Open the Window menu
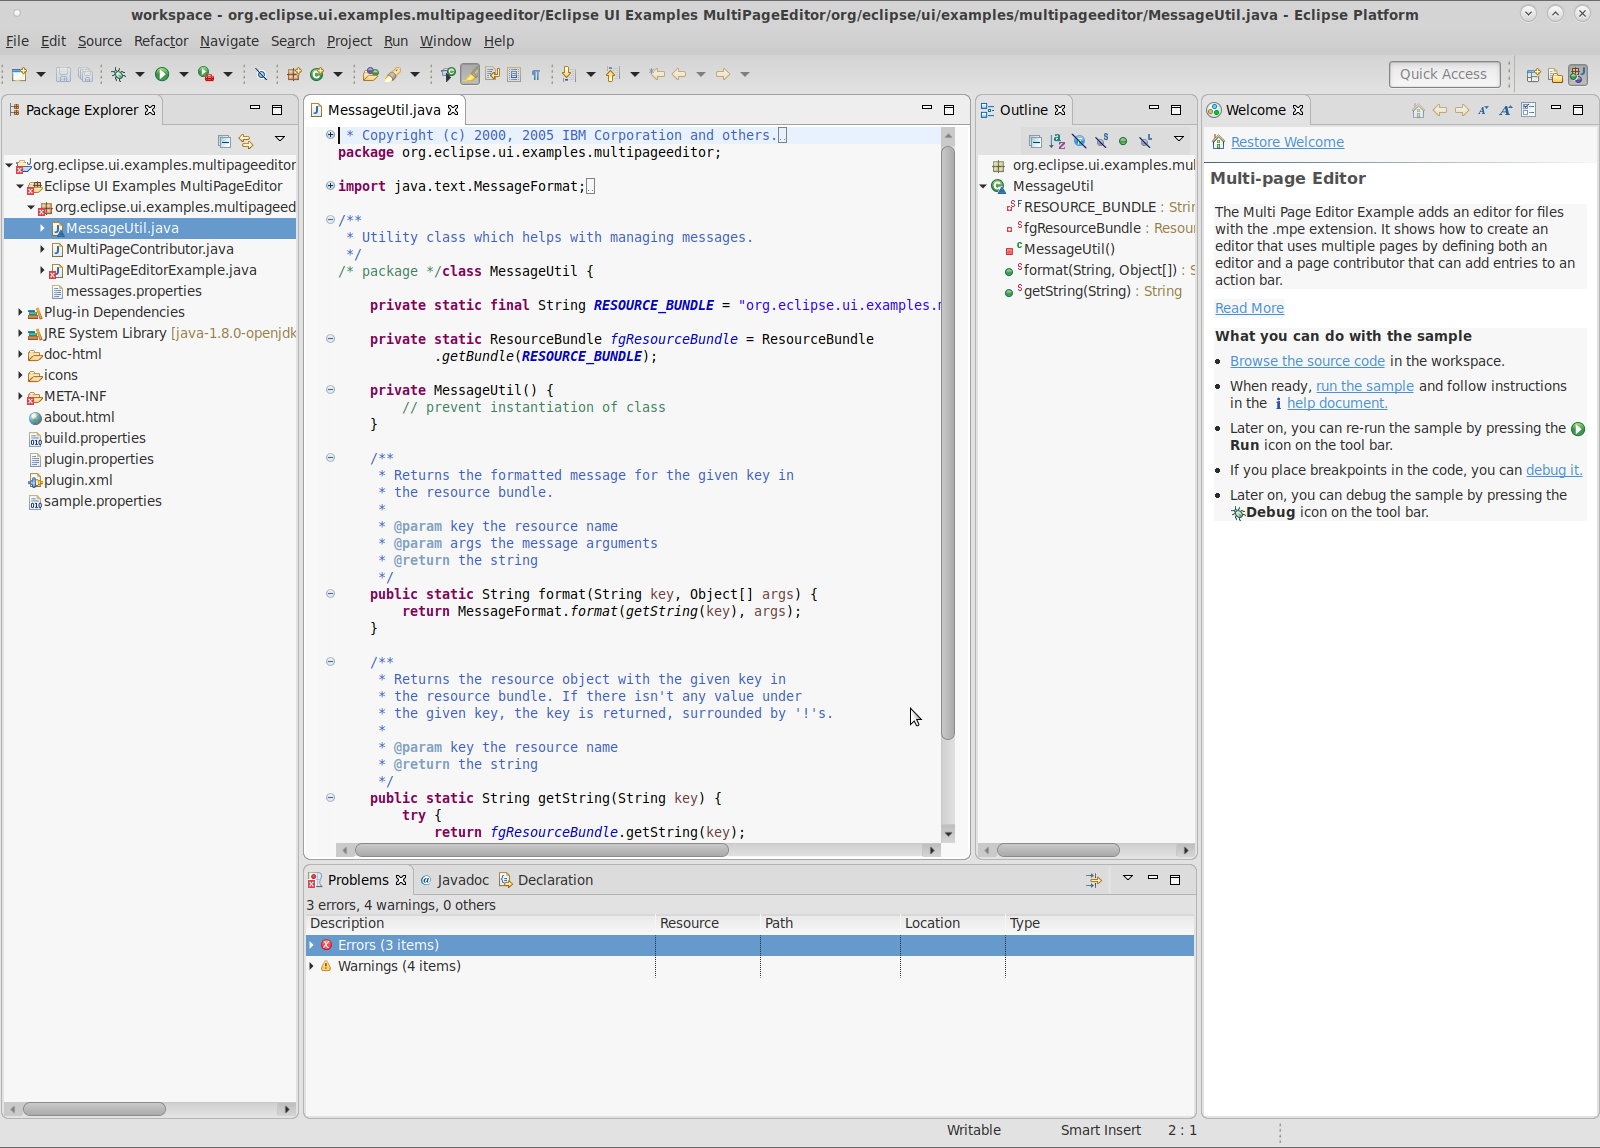 click(x=445, y=41)
